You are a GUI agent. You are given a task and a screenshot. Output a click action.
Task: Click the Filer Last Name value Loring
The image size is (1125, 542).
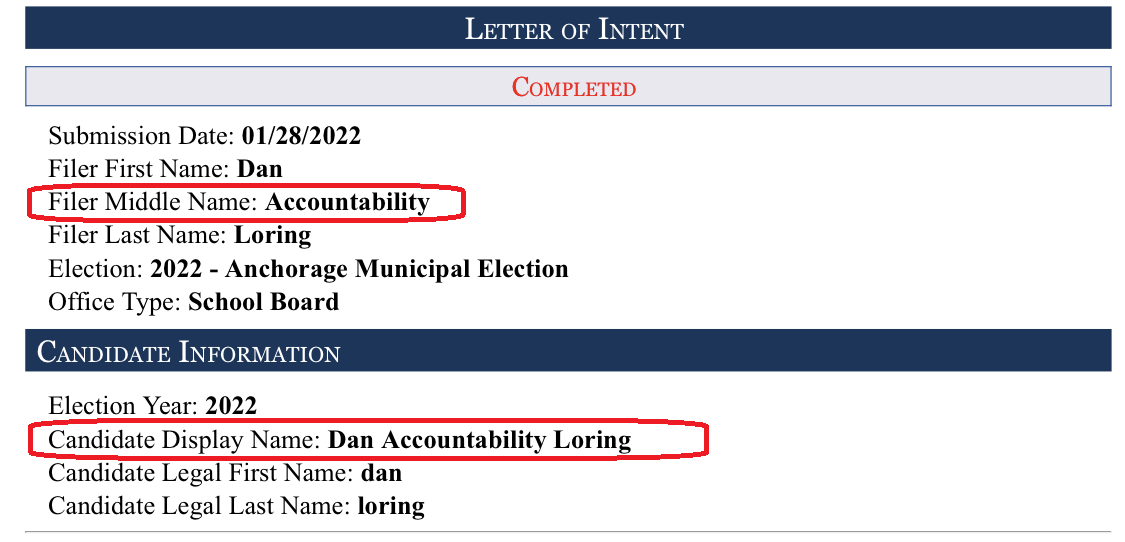coord(273,235)
